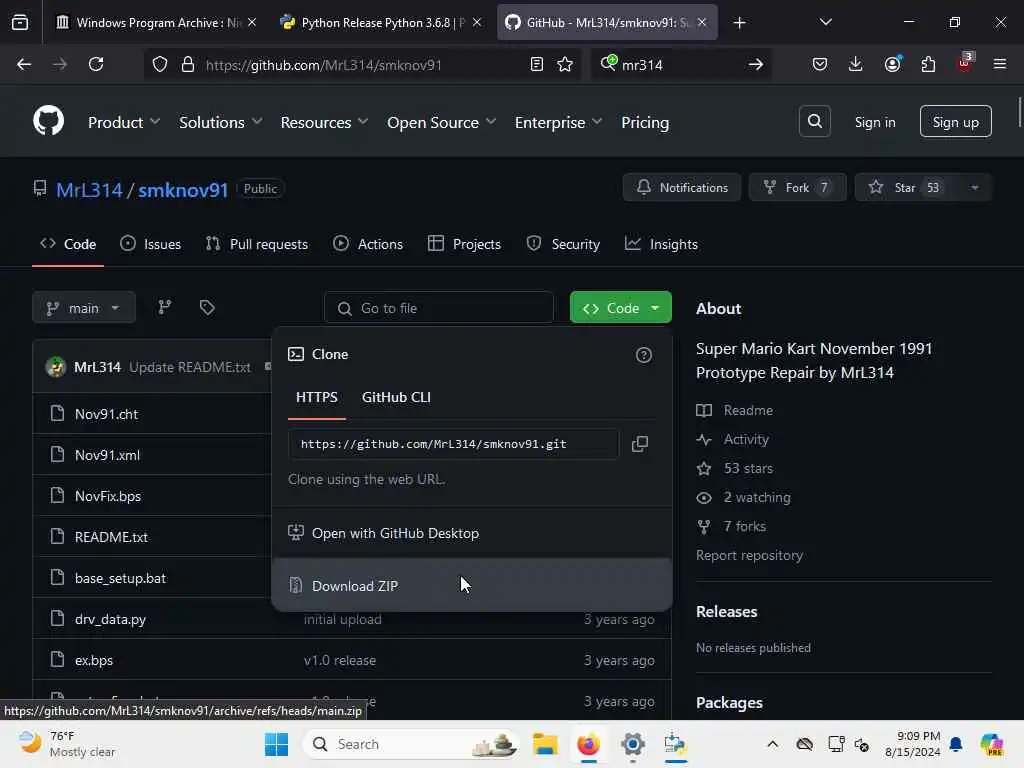Click the GitHub logo home icon
Screen dimensions: 1024x768
click(48, 121)
